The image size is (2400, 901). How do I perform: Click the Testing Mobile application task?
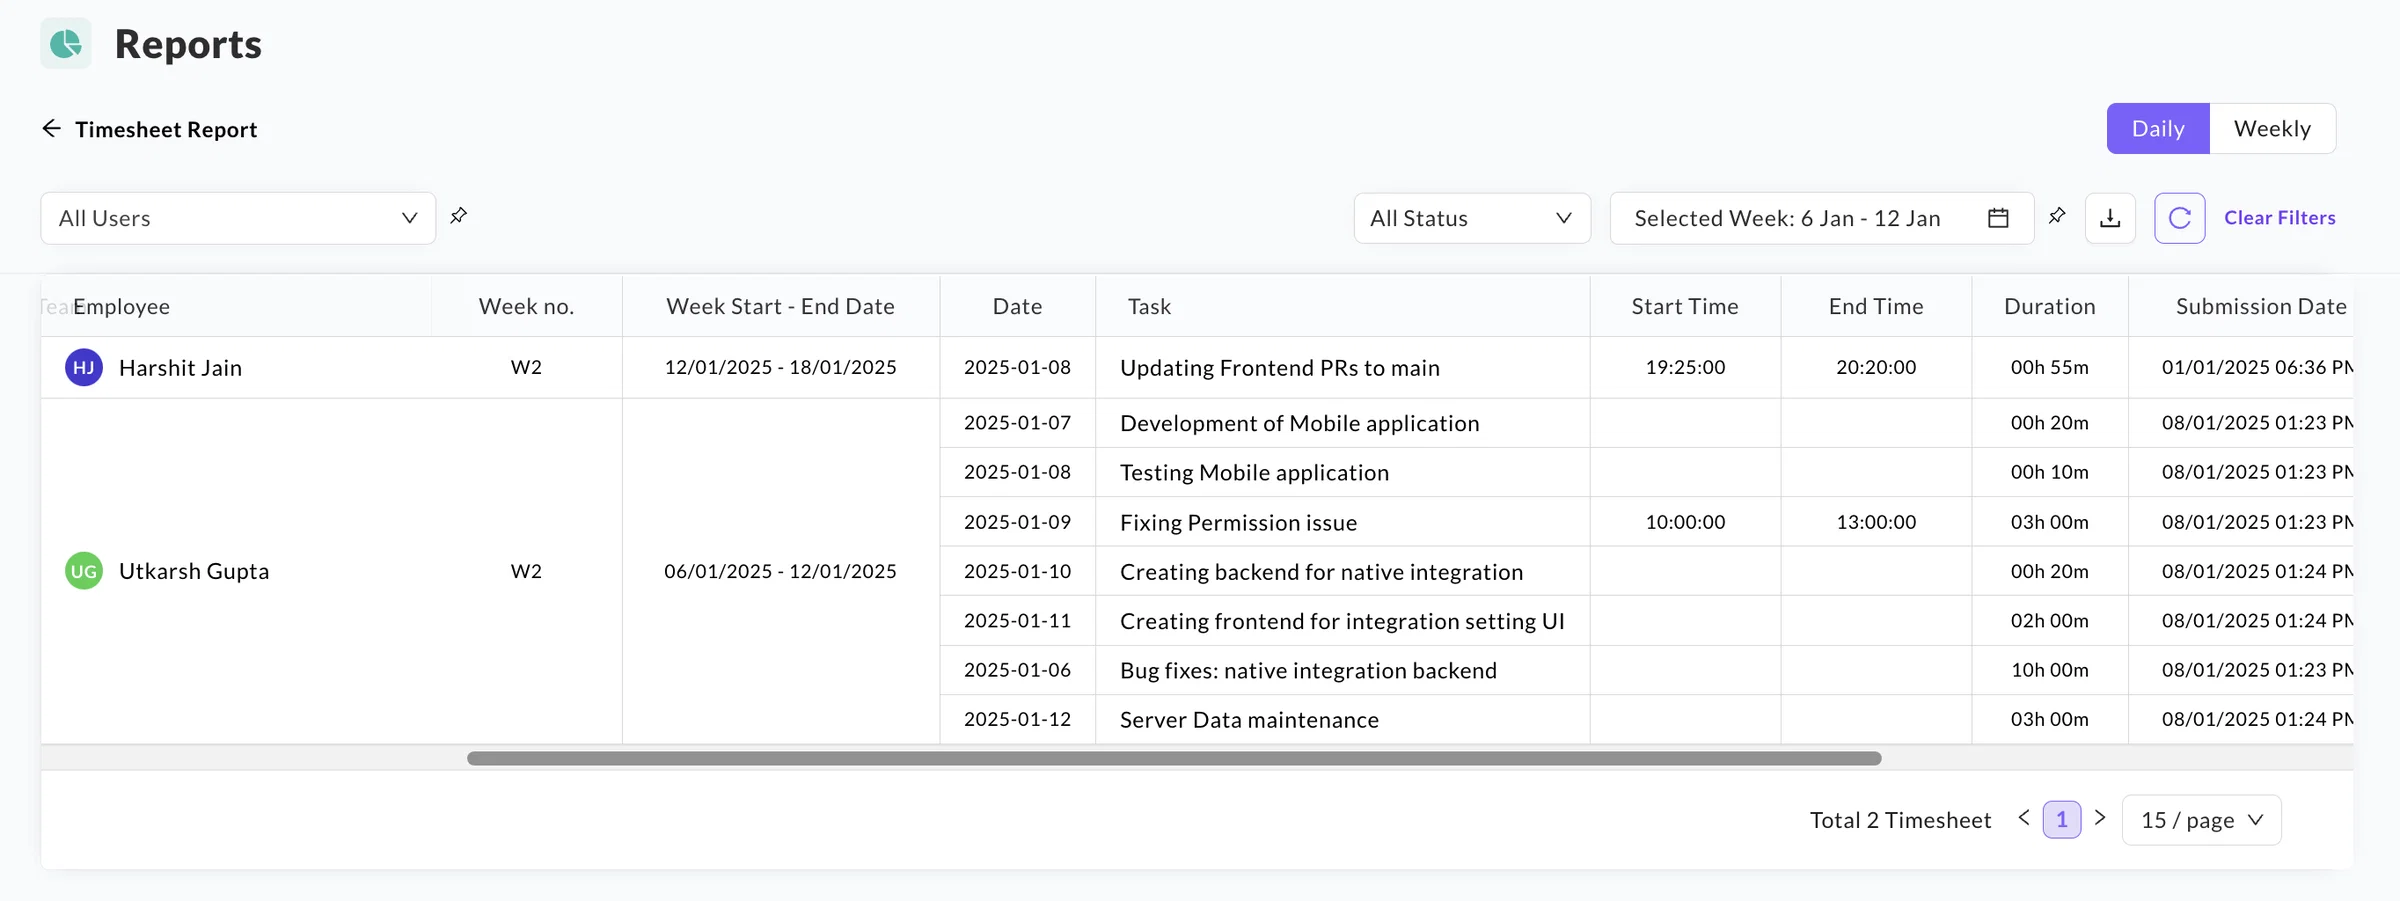pyautogui.click(x=1254, y=472)
